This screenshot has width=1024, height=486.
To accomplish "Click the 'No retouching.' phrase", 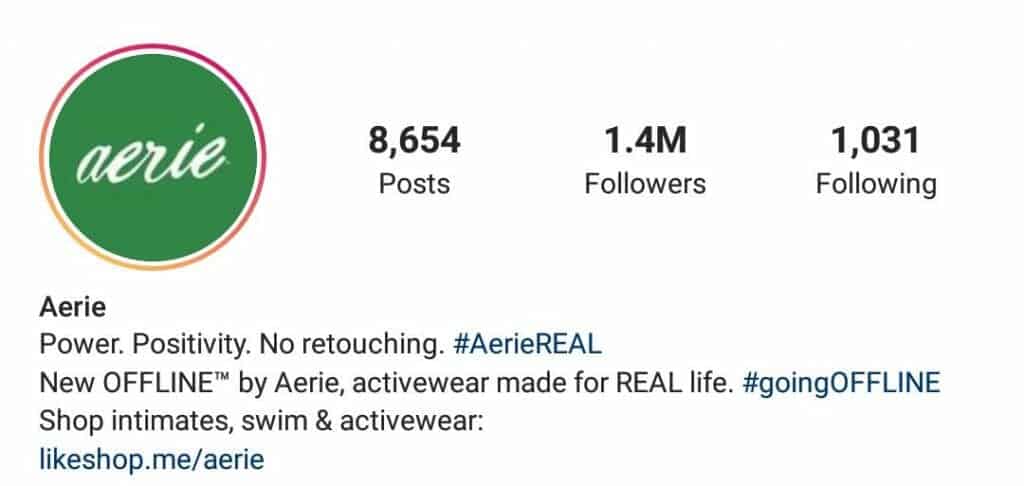I will pyautogui.click(x=351, y=344).
